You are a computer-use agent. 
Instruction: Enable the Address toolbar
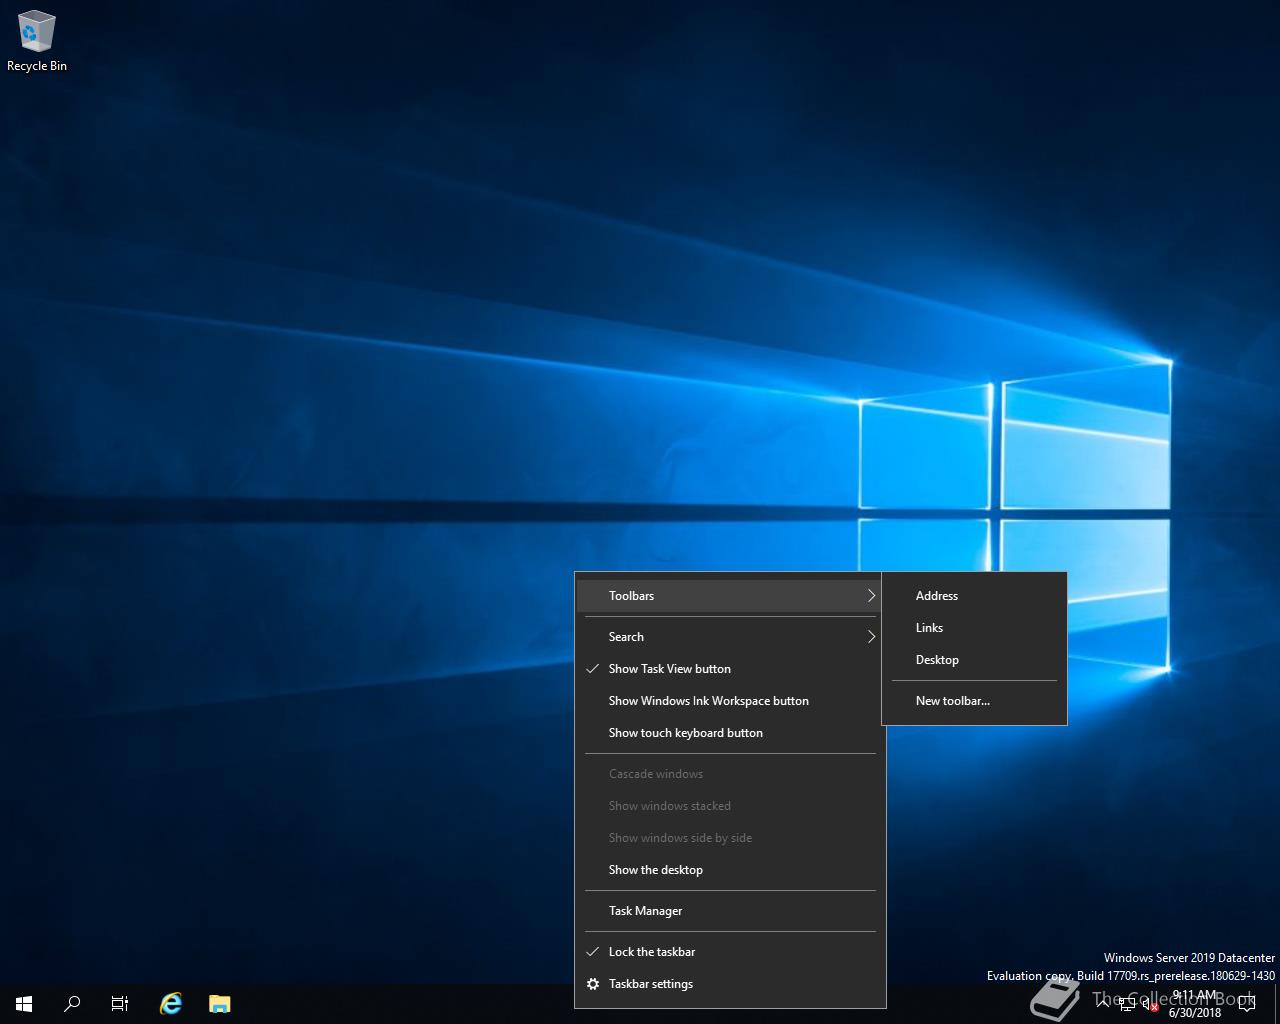pos(974,596)
